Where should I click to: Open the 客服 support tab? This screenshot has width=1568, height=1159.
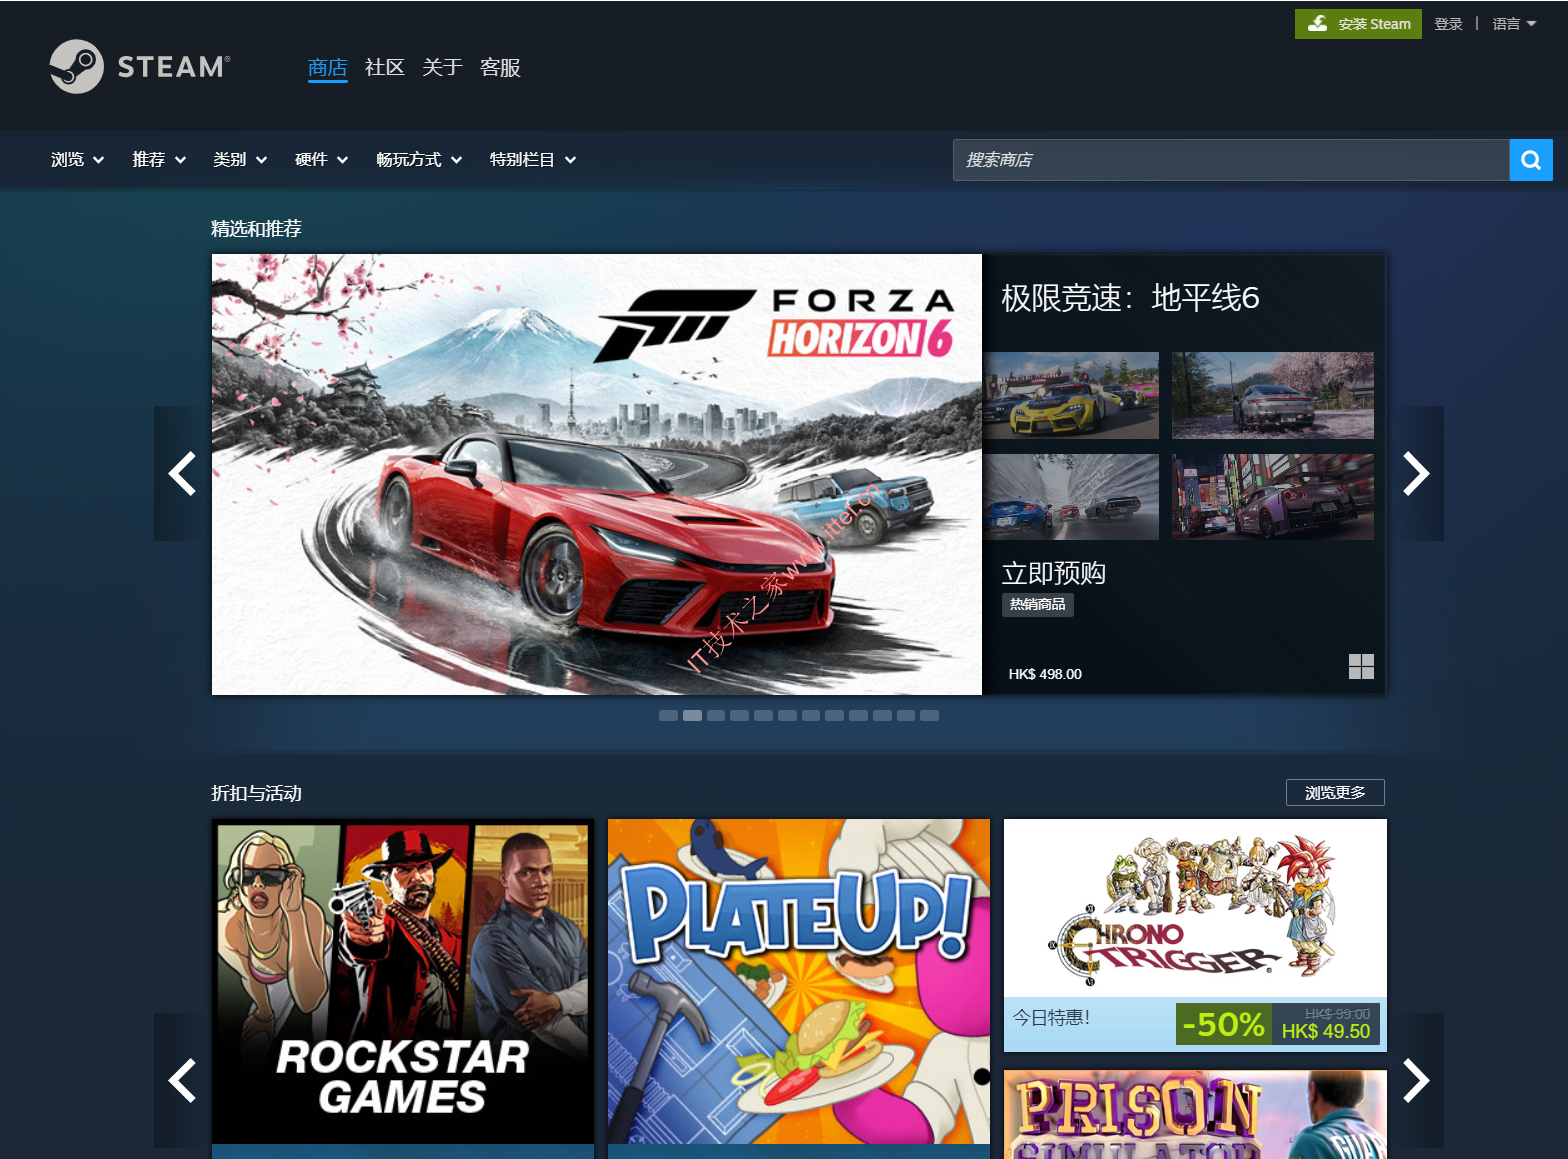500,68
